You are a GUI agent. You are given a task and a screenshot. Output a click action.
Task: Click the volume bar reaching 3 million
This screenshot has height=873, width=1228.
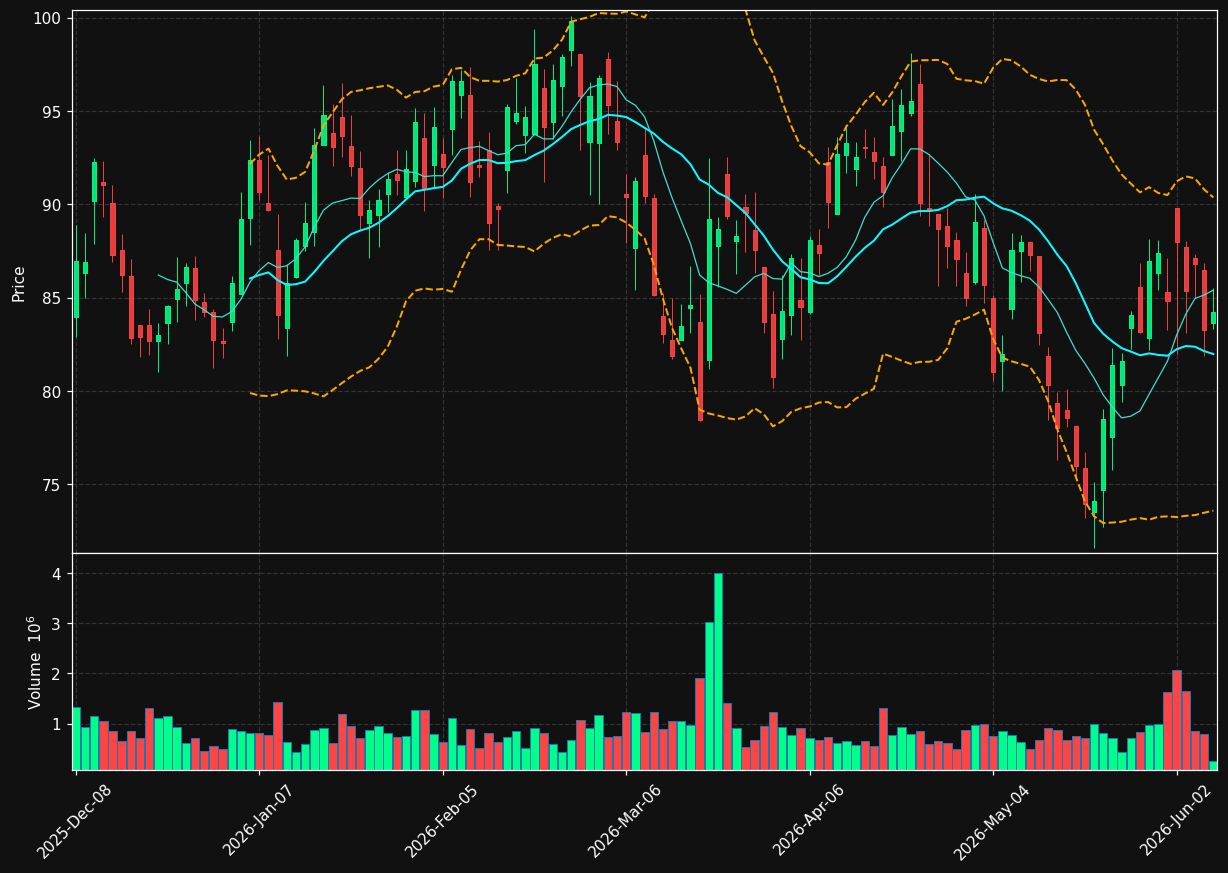[709, 696]
